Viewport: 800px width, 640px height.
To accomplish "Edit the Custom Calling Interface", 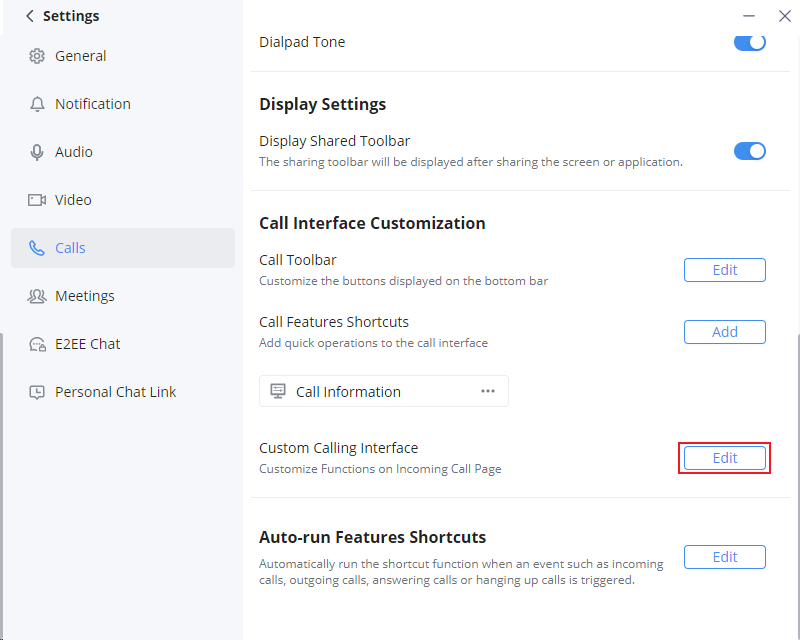I will [724, 458].
